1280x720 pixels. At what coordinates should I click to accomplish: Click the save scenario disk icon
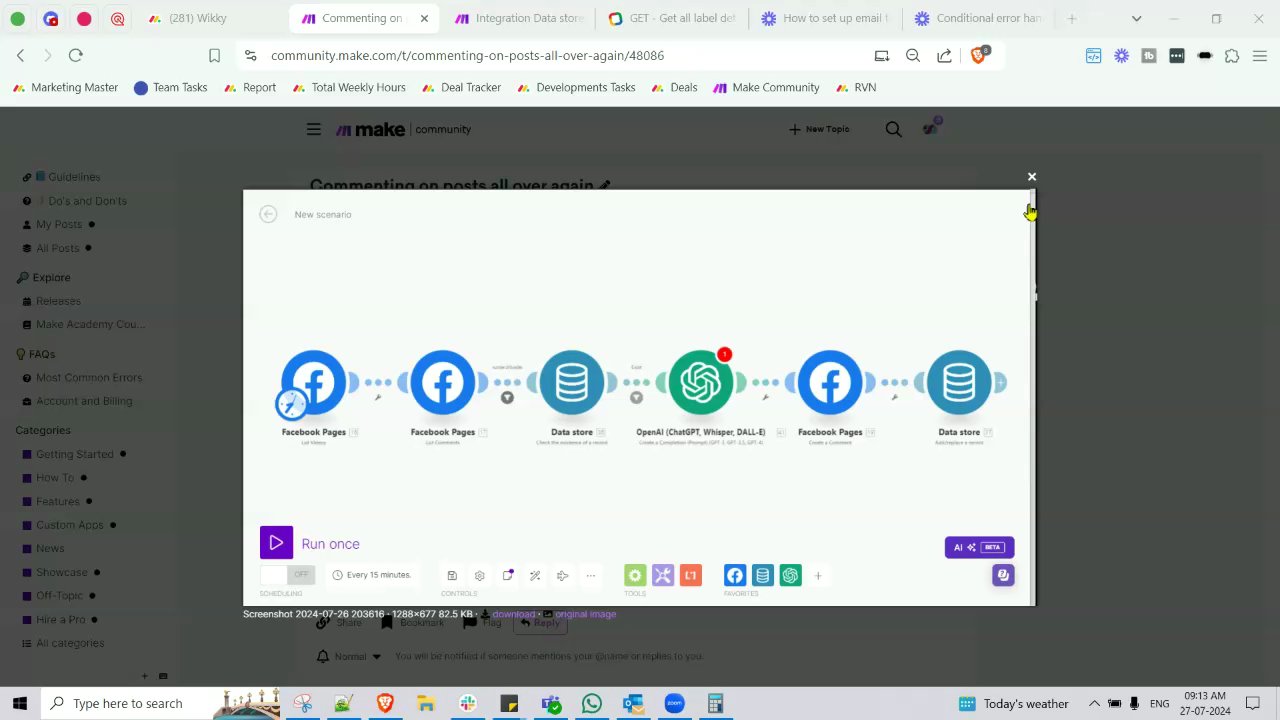pyautogui.click(x=452, y=576)
